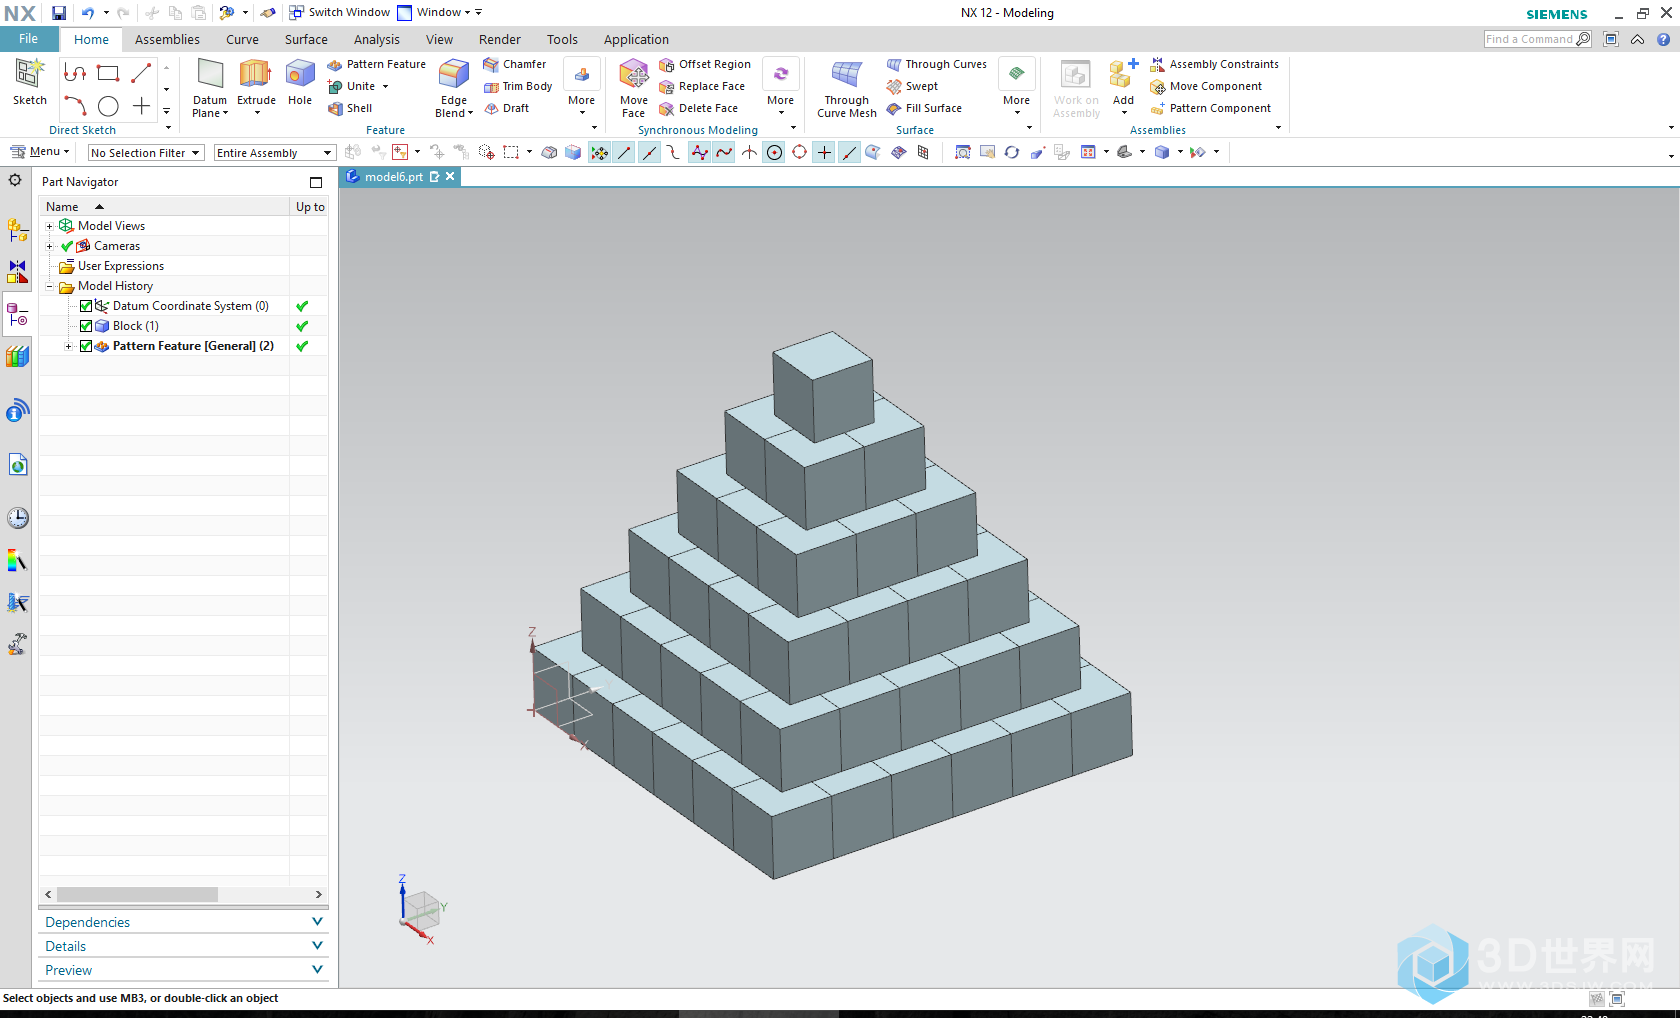Expand the Model Views node
This screenshot has width=1680, height=1018.
(x=49, y=226)
